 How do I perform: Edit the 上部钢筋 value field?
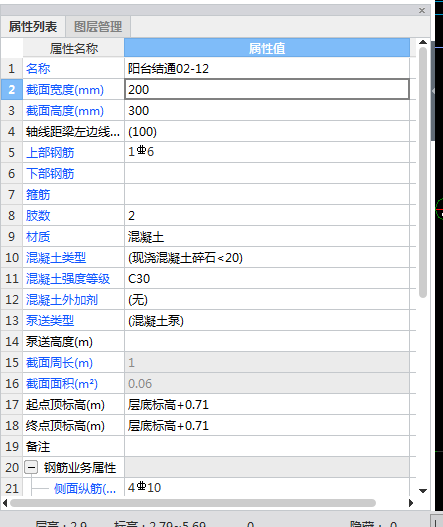(267, 152)
